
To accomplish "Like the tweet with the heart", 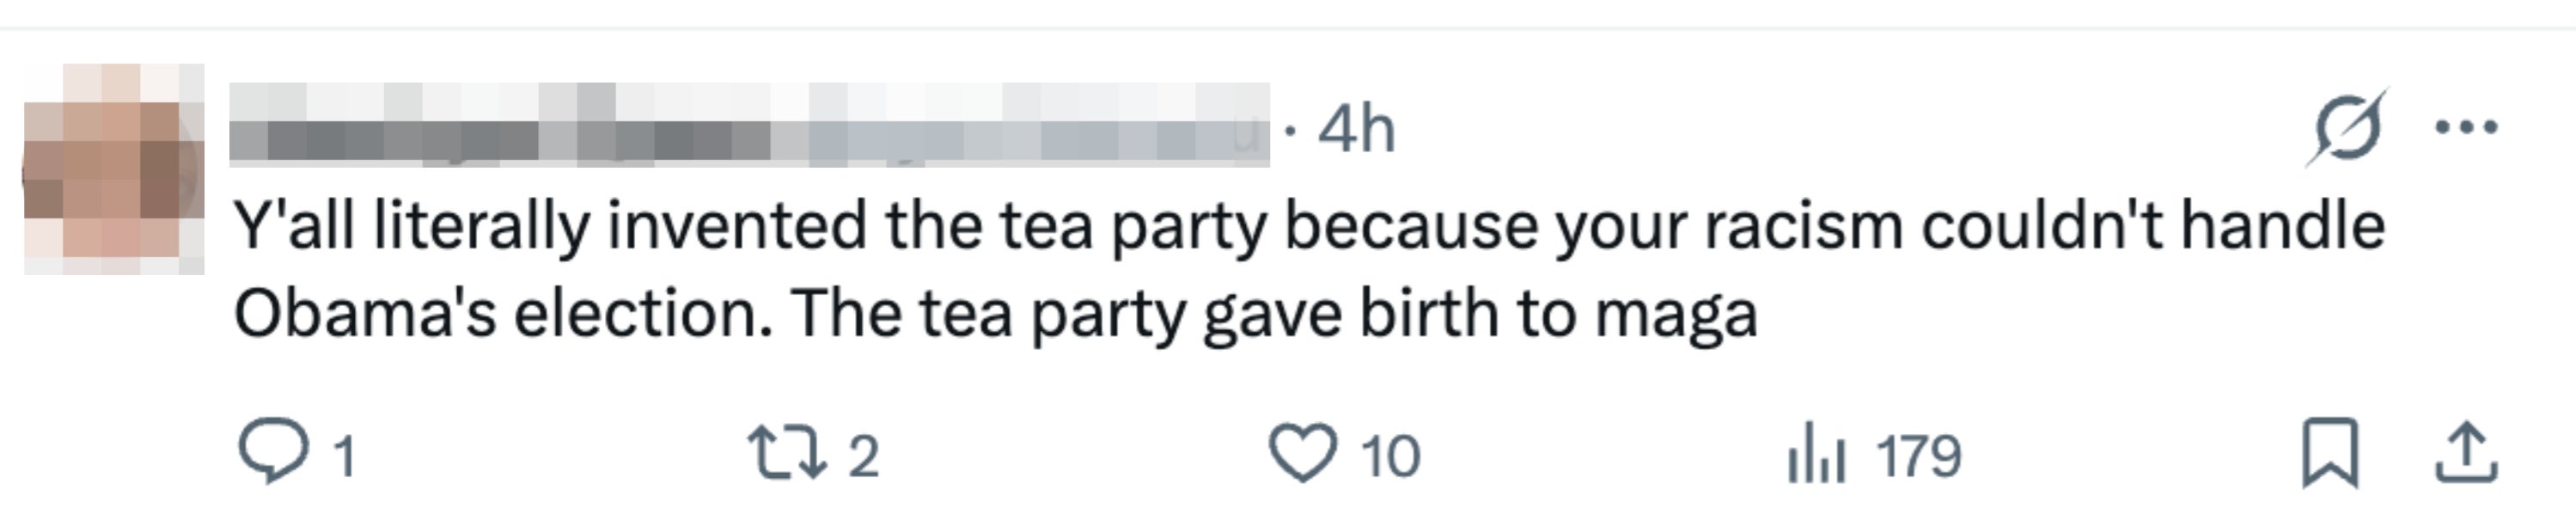I will (x=1303, y=455).
